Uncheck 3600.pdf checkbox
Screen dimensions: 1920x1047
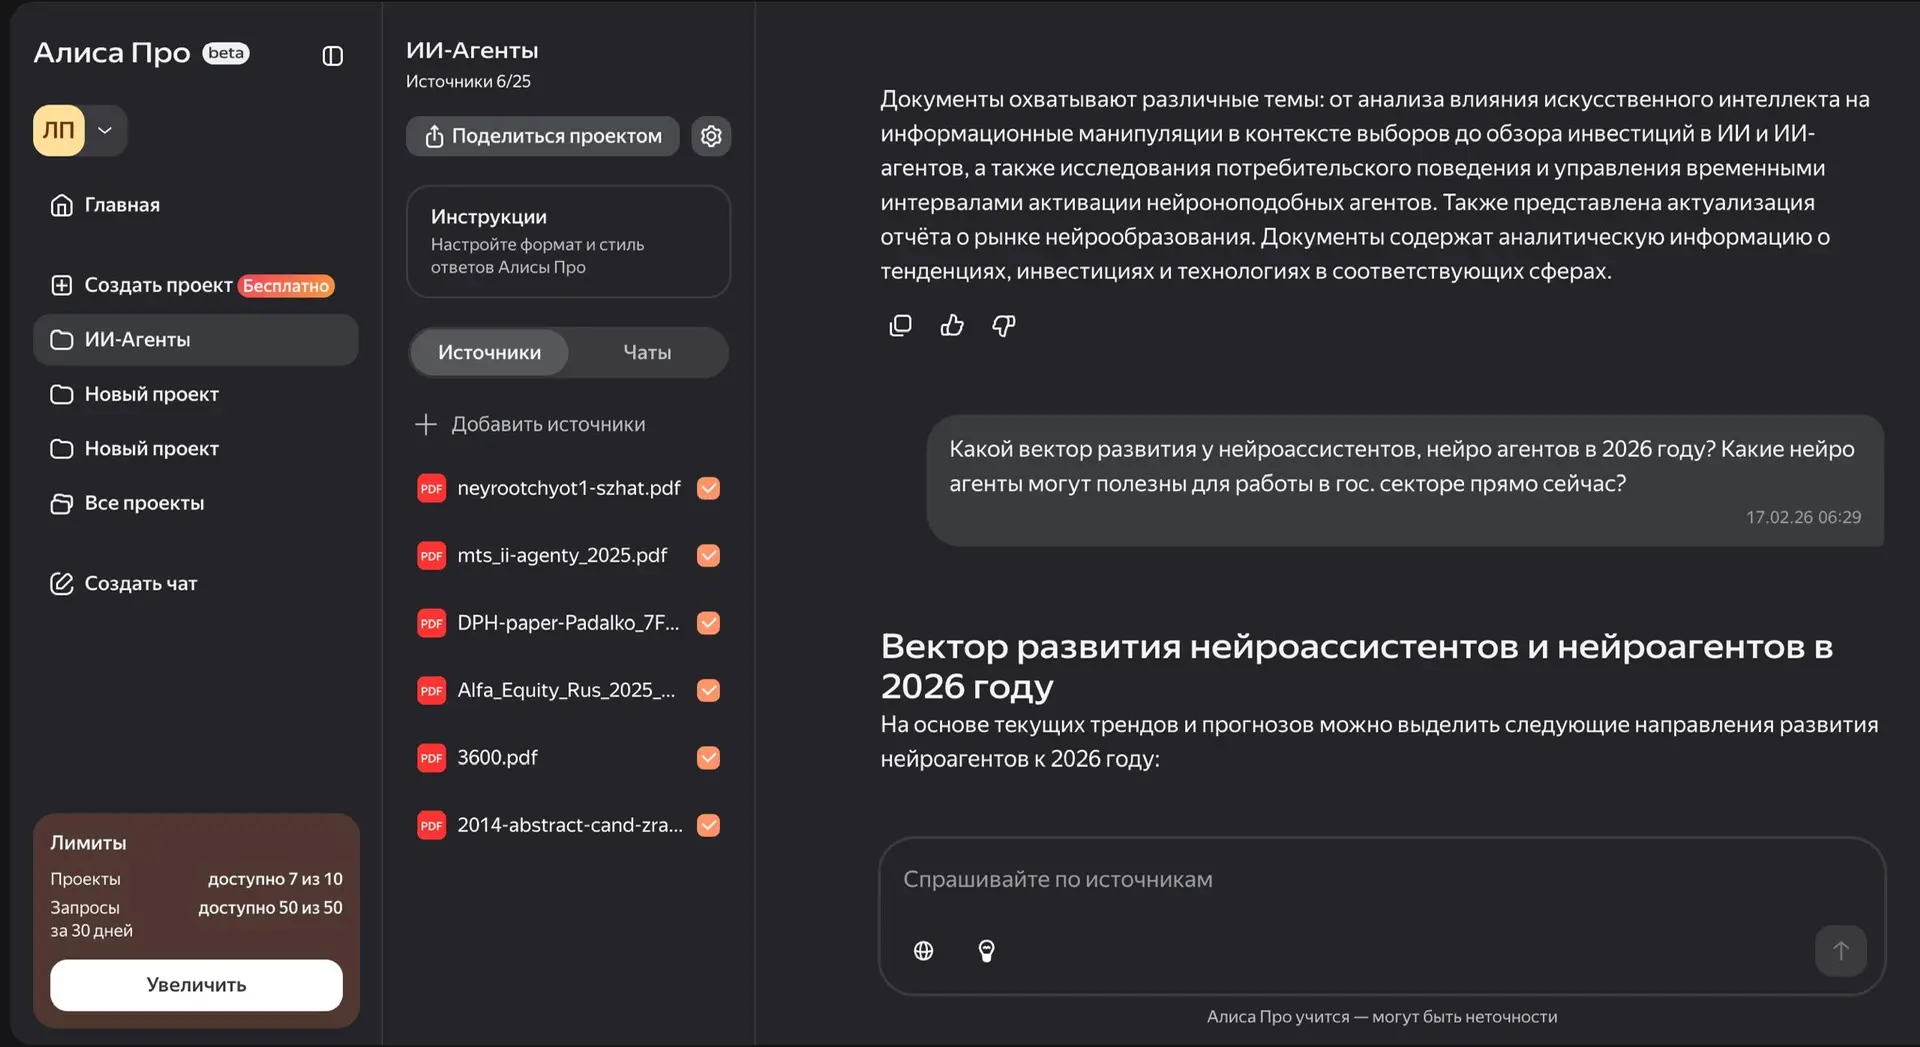tap(708, 758)
